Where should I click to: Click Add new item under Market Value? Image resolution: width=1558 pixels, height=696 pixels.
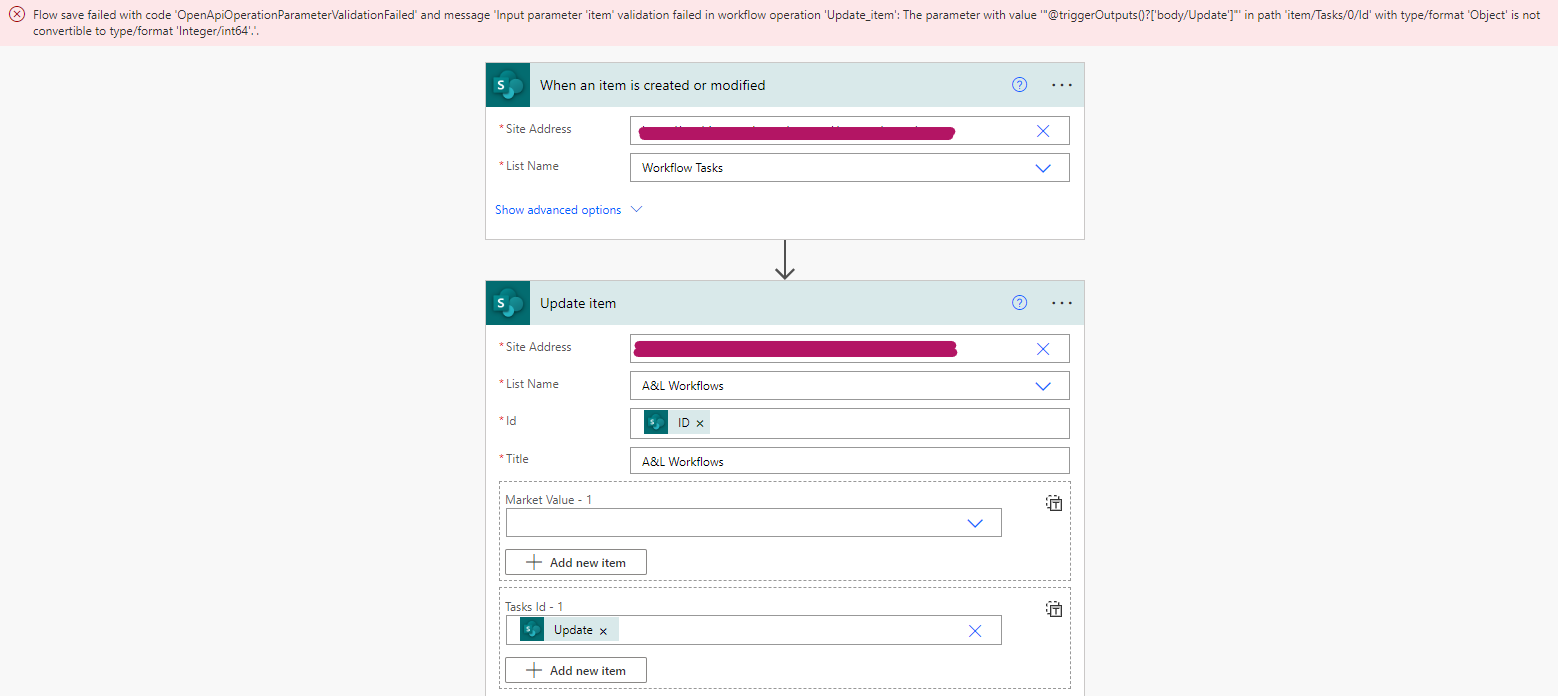[575, 561]
